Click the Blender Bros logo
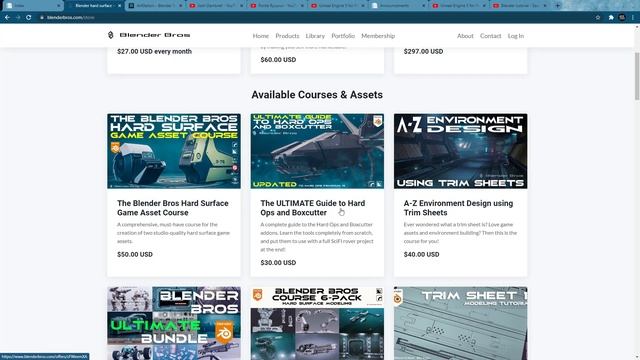Screen dimensions: 640x360 point(149,35)
